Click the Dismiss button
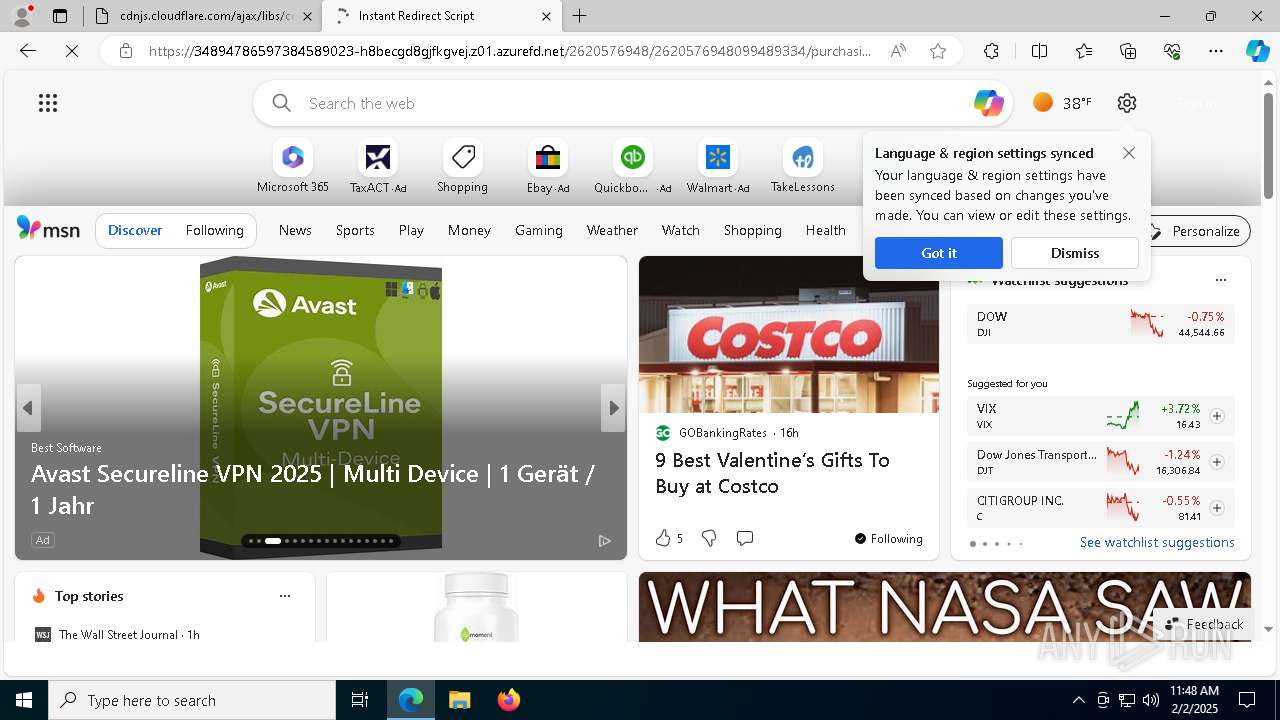The height and width of the screenshot is (720, 1280). tap(1075, 253)
